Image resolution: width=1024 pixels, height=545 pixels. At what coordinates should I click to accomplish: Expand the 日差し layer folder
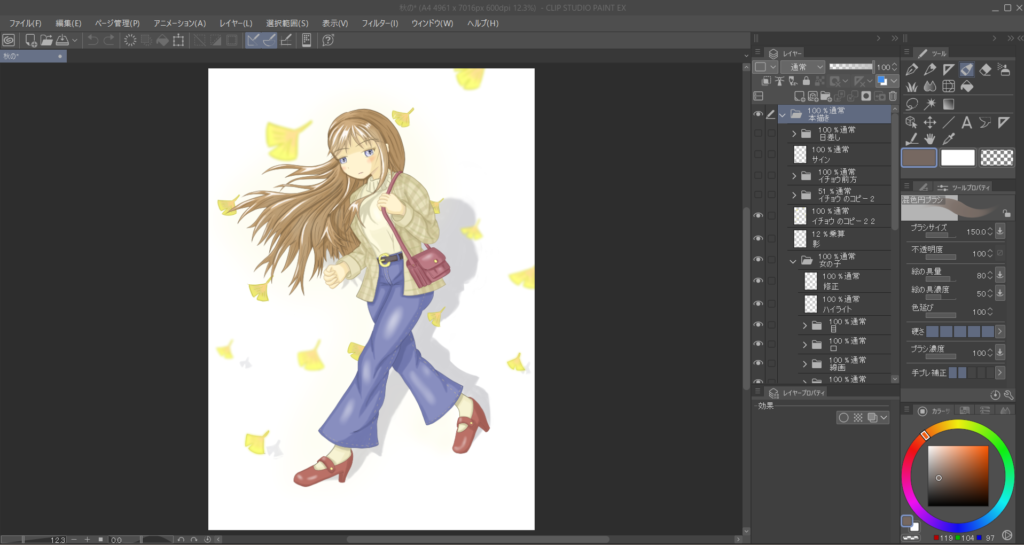(x=794, y=133)
